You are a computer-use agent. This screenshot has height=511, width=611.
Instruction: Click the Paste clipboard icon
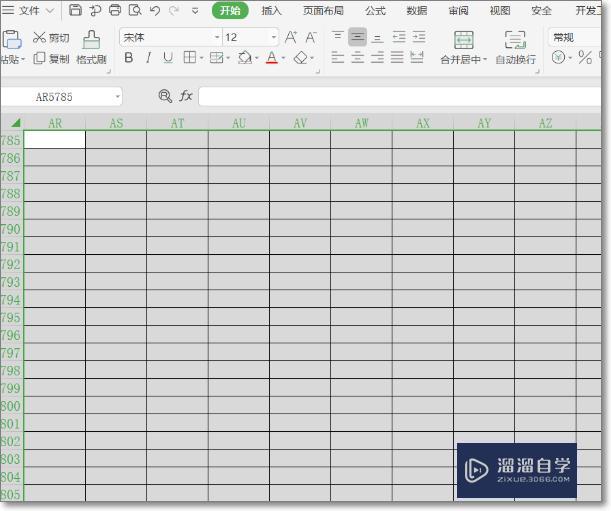11,39
